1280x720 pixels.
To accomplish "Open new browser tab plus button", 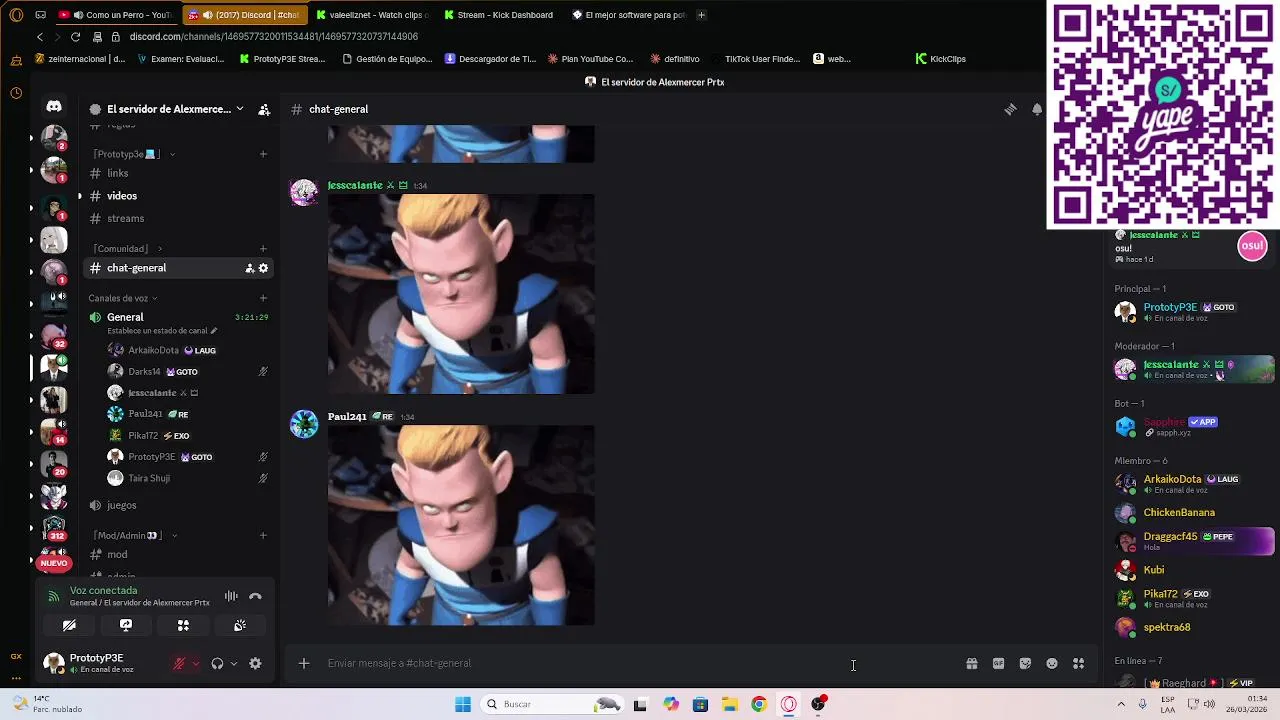I will coord(701,15).
